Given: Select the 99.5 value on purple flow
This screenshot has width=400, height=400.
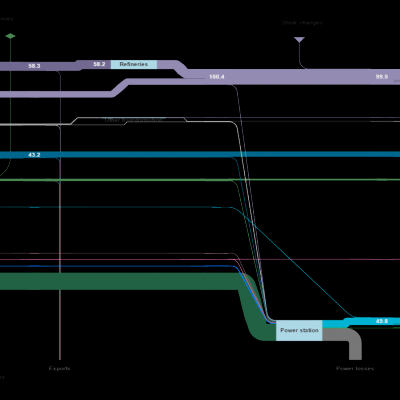Looking at the screenshot, I should (x=382, y=77).
